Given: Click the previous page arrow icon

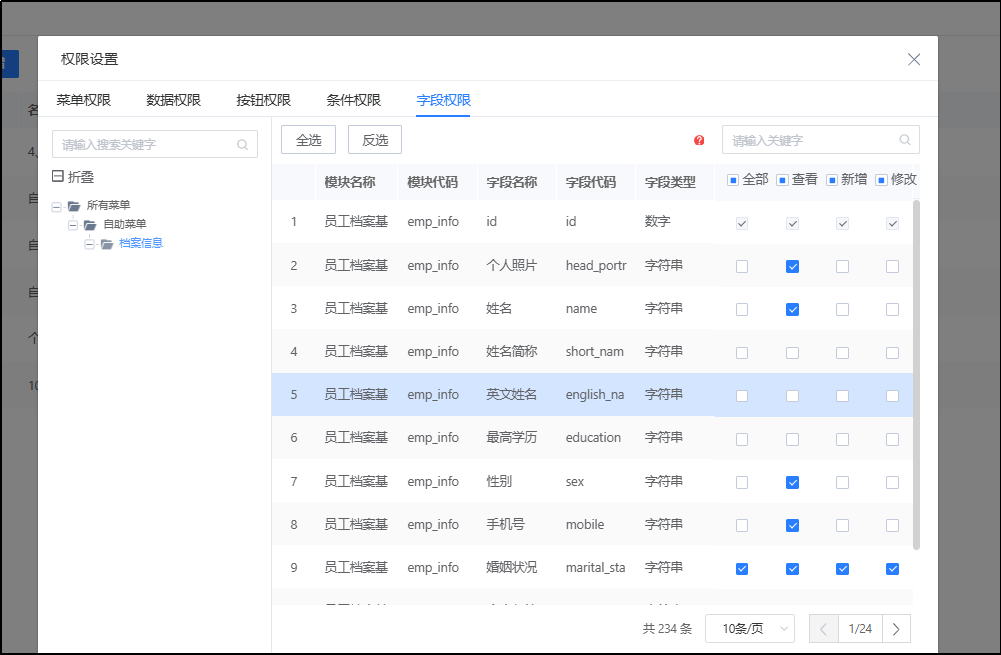Looking at the screenshot, I should tap(822, 628).
